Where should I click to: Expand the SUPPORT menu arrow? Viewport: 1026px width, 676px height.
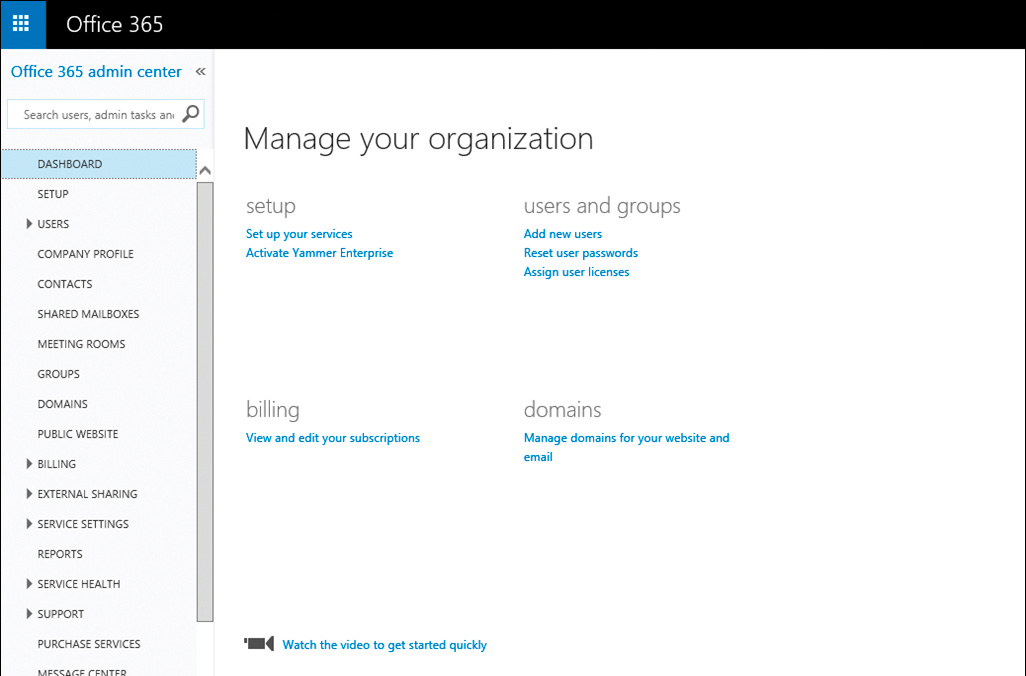(29, 614)
